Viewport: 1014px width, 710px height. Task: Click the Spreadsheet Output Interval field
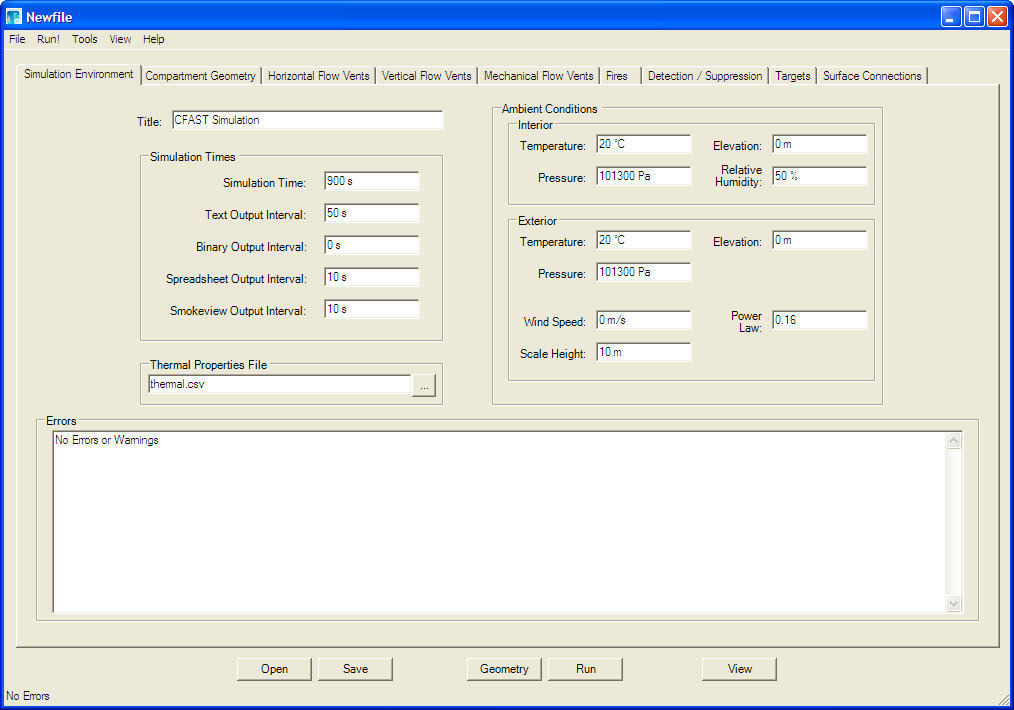(371, 277)
